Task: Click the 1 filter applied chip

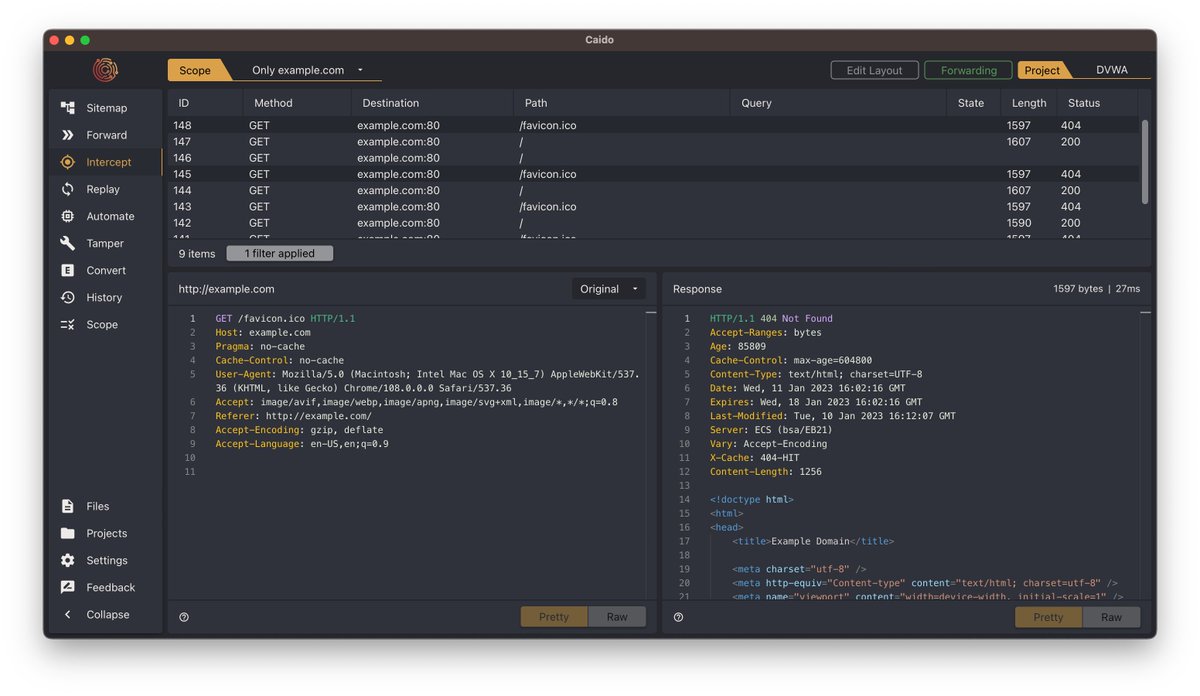Action: (279, 253)
